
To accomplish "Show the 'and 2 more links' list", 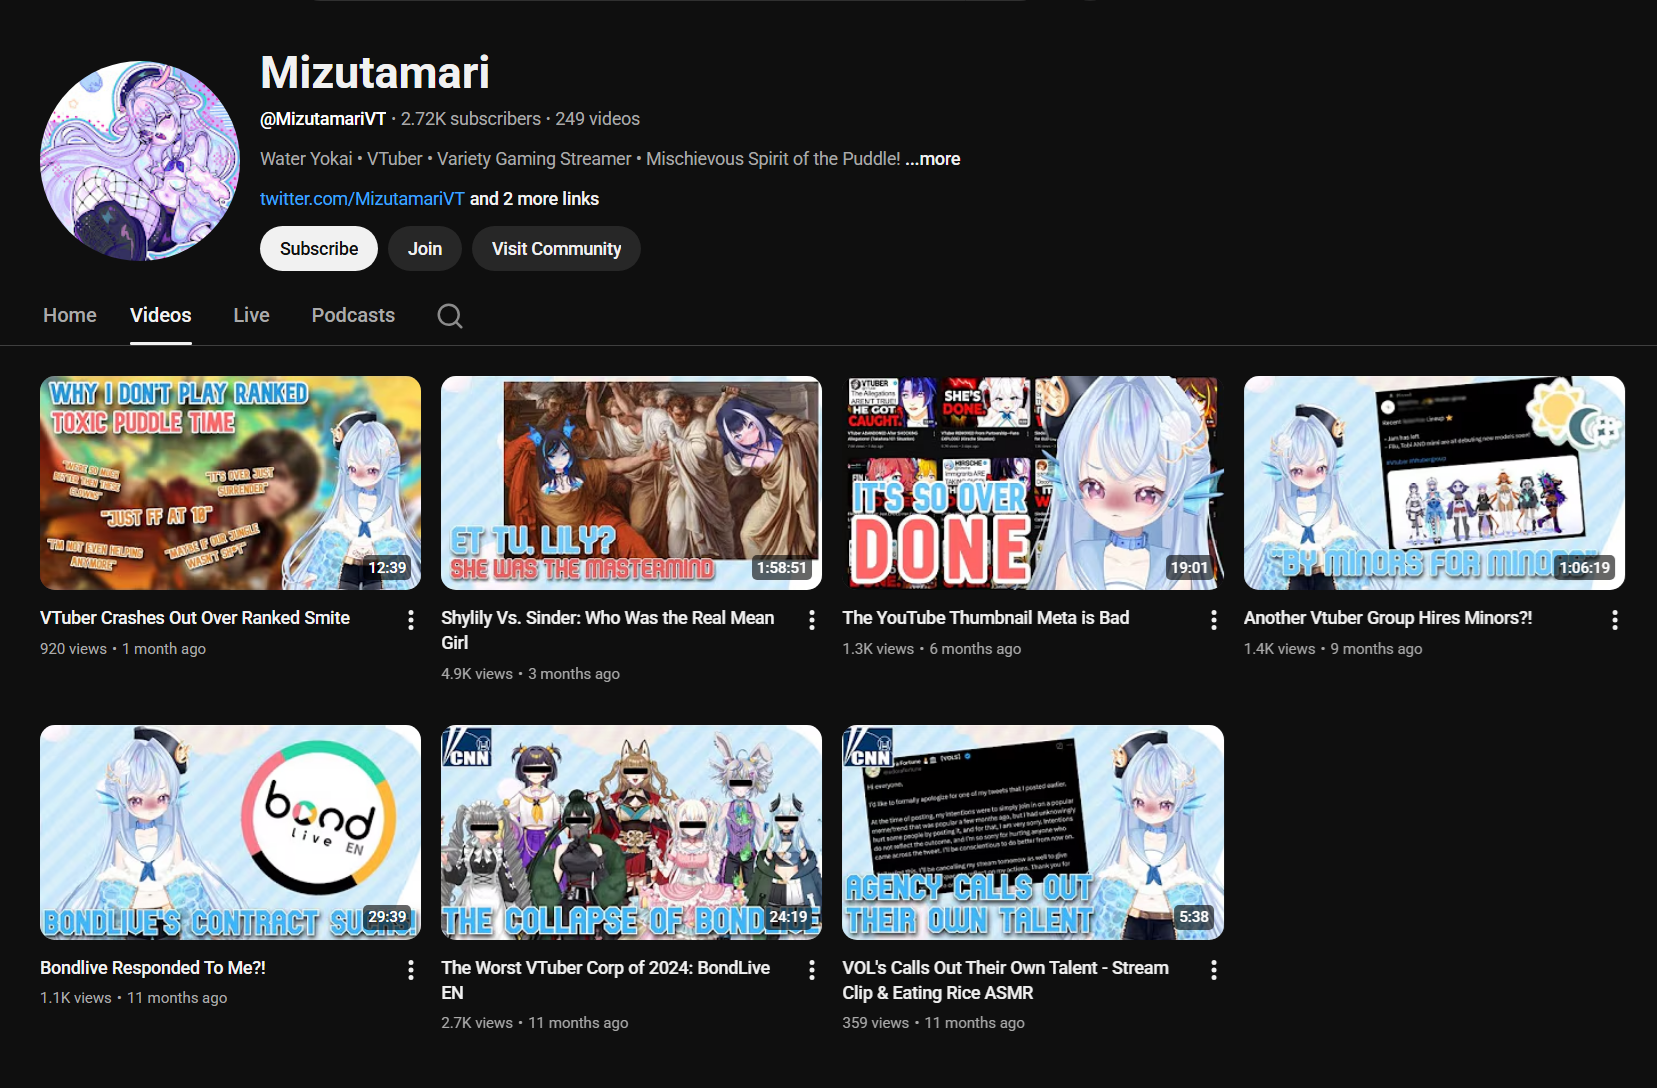I will (x=534, y=199).
